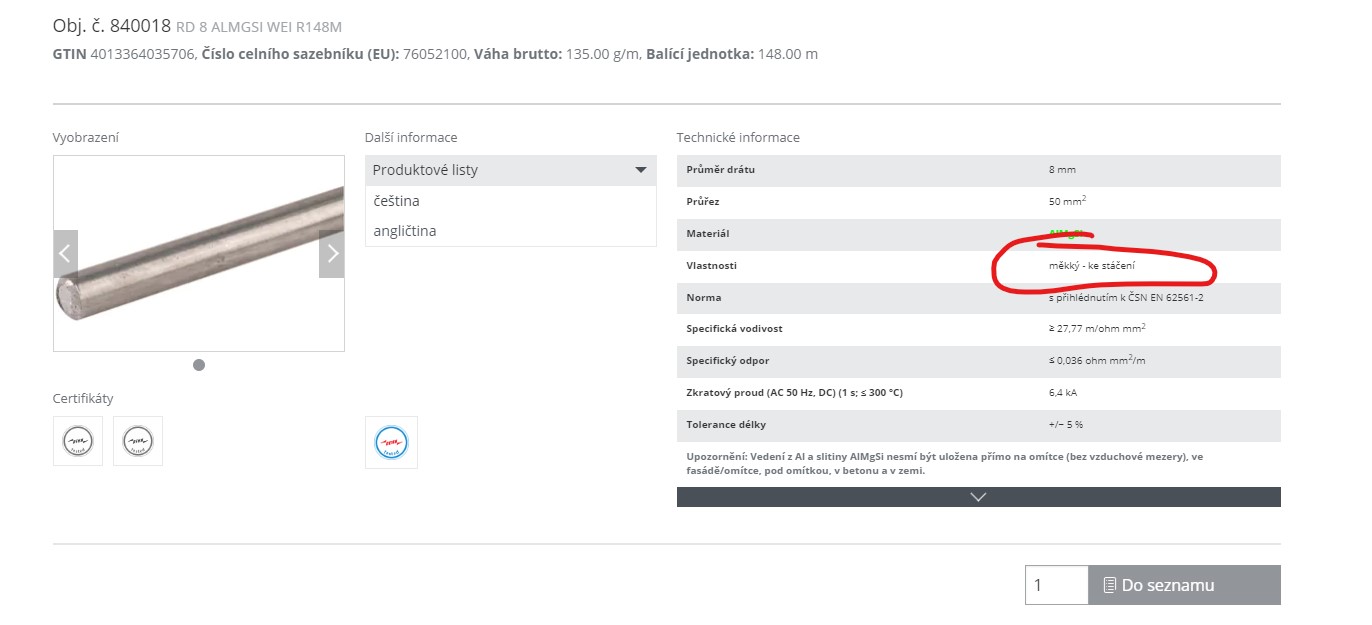Add the product via Do seznamu button

1184,585
